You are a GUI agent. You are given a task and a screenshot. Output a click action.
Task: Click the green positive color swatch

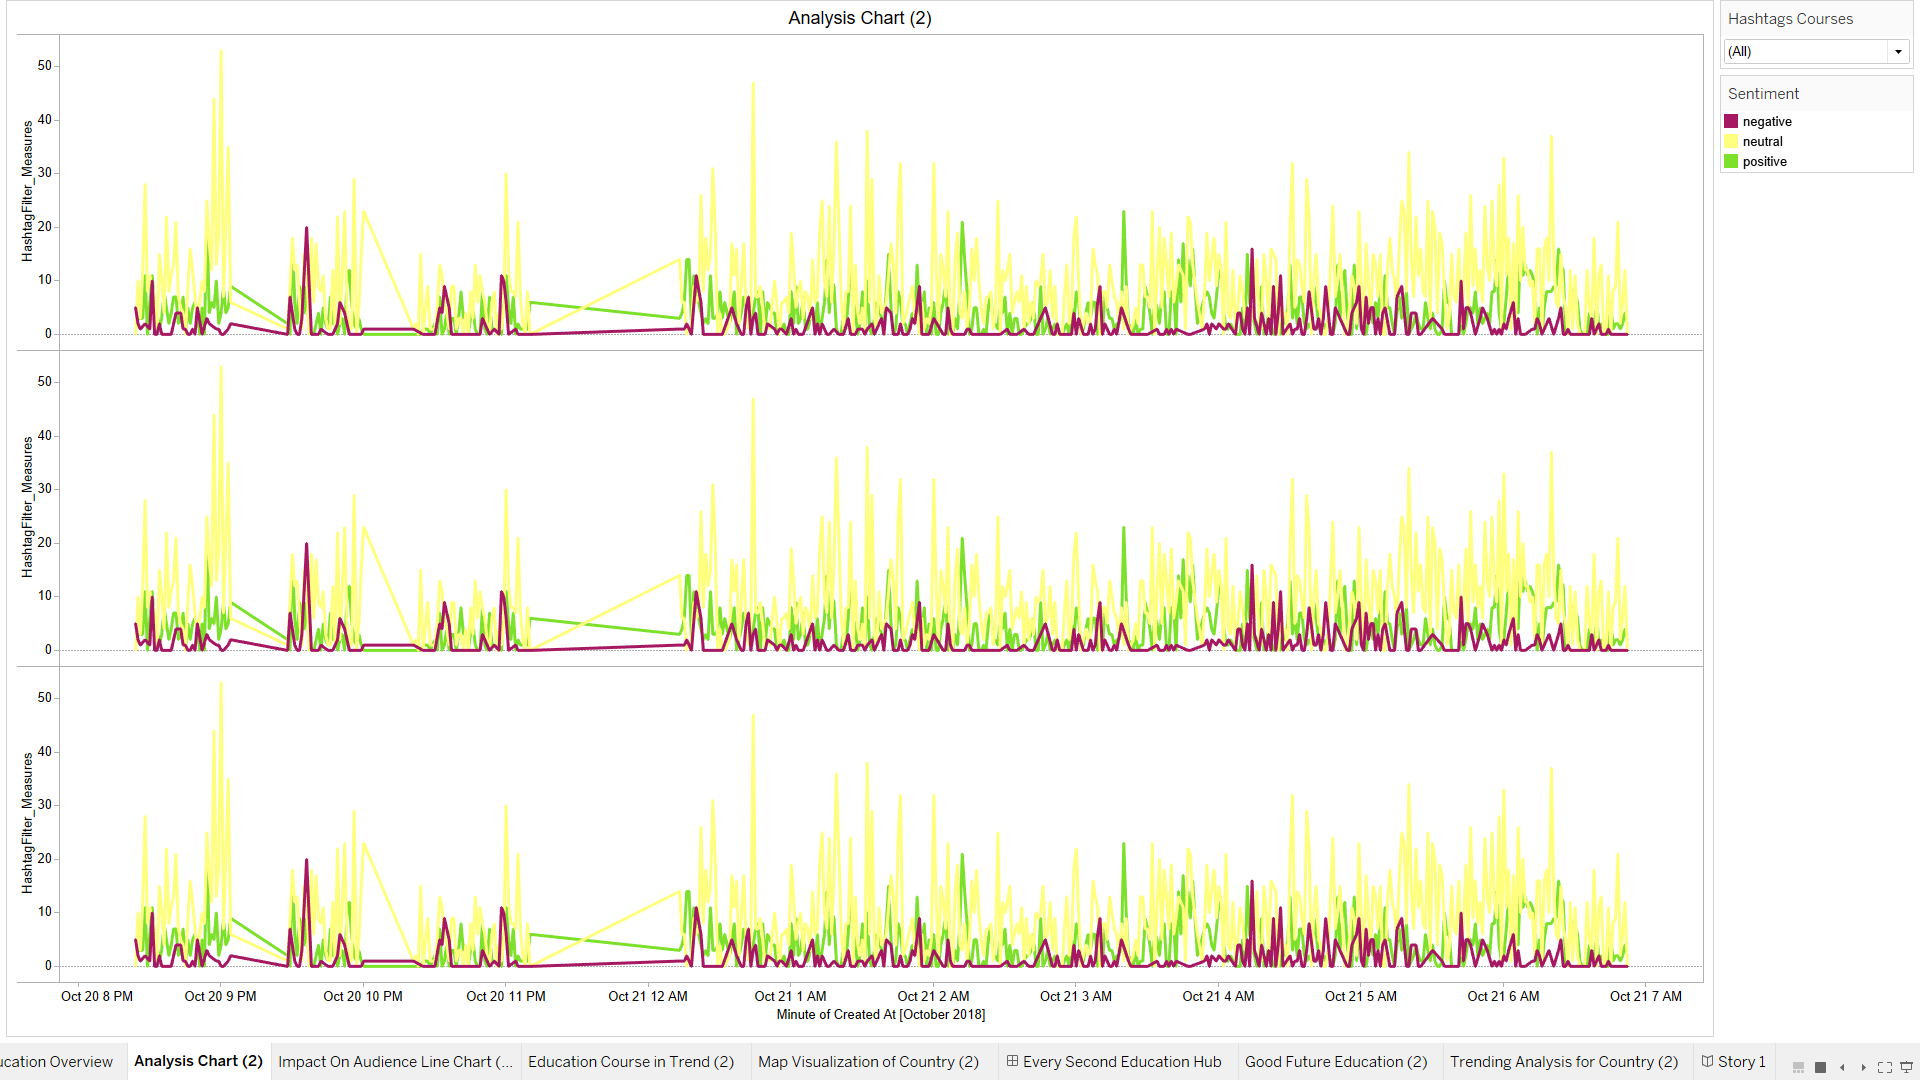[1731, 162]
